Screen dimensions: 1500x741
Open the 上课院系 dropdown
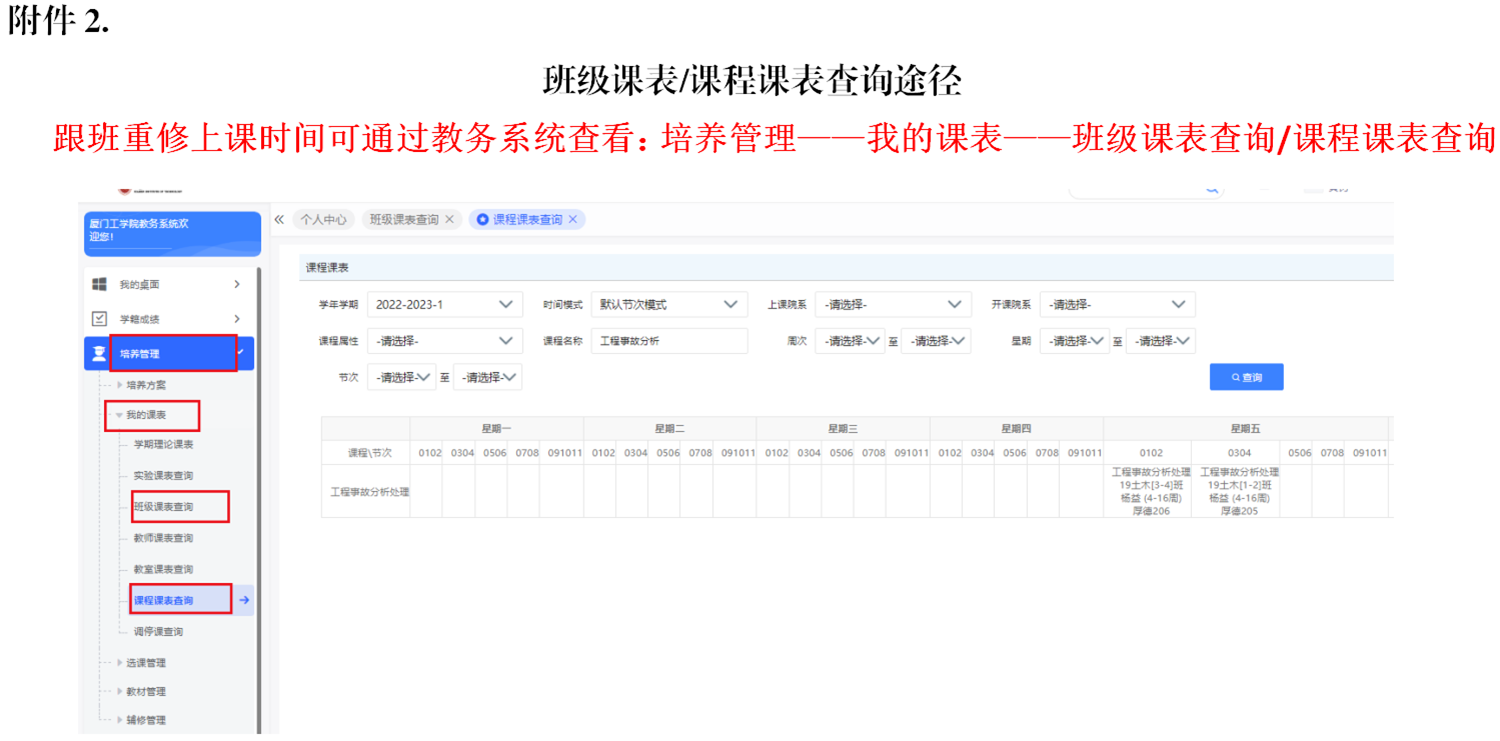pos(893,304)
